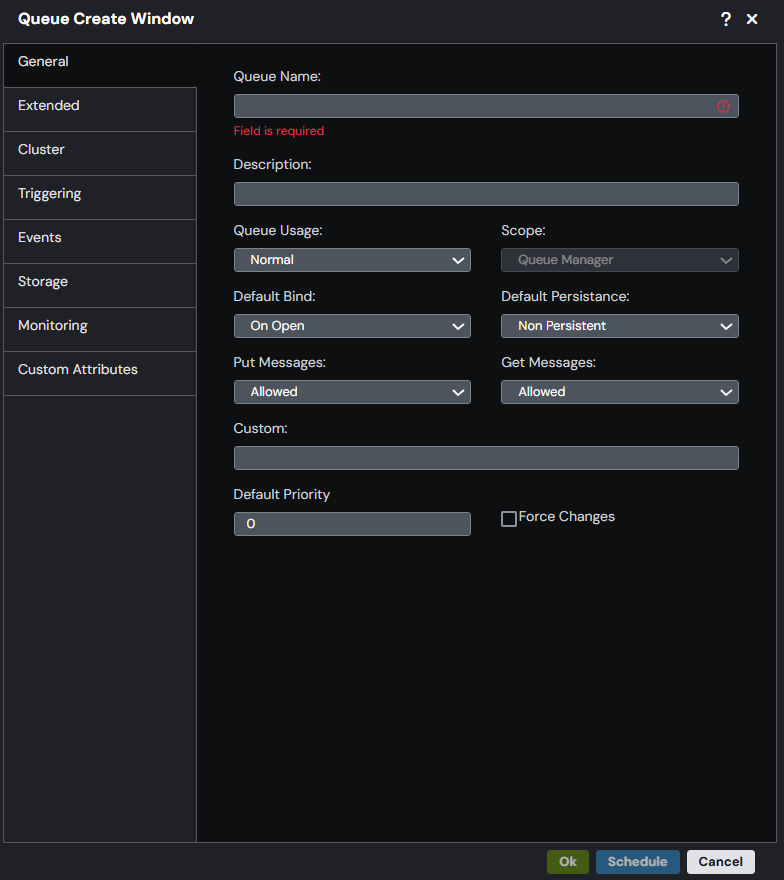
Task: Open the Events tab
Action: pos(100,241)
